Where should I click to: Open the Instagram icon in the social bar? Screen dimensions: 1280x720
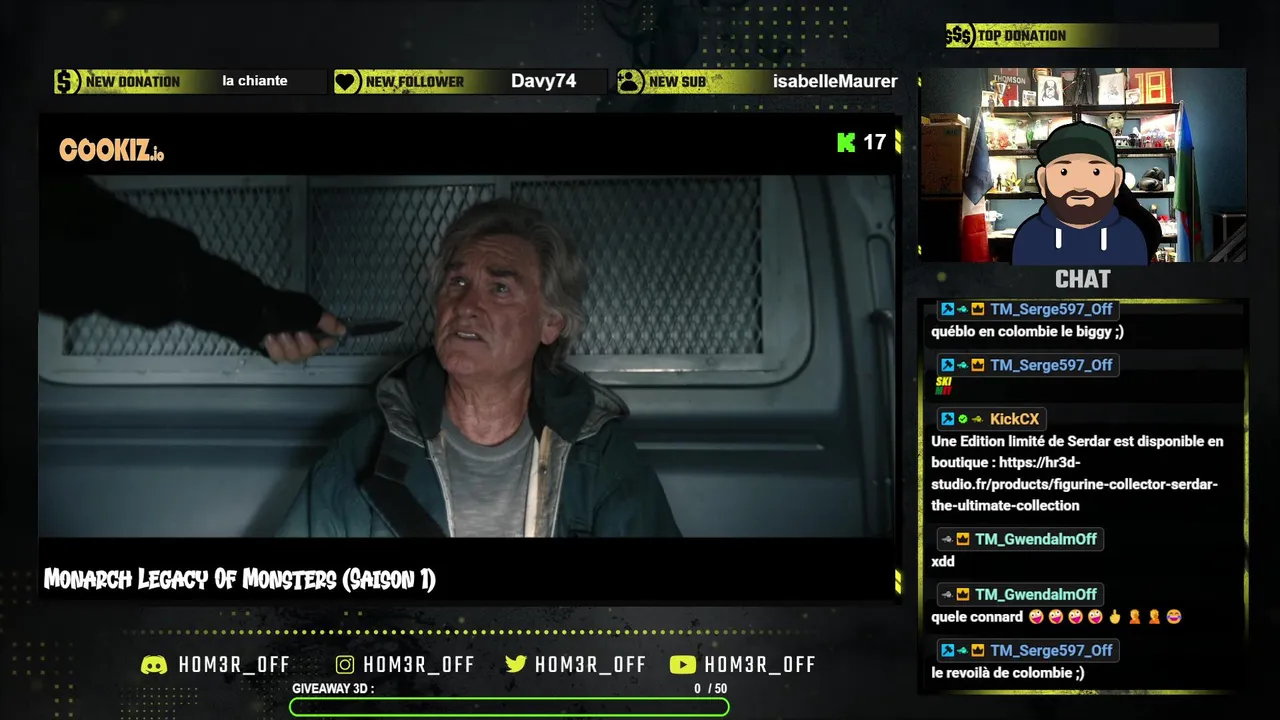(x=345, y=665)
